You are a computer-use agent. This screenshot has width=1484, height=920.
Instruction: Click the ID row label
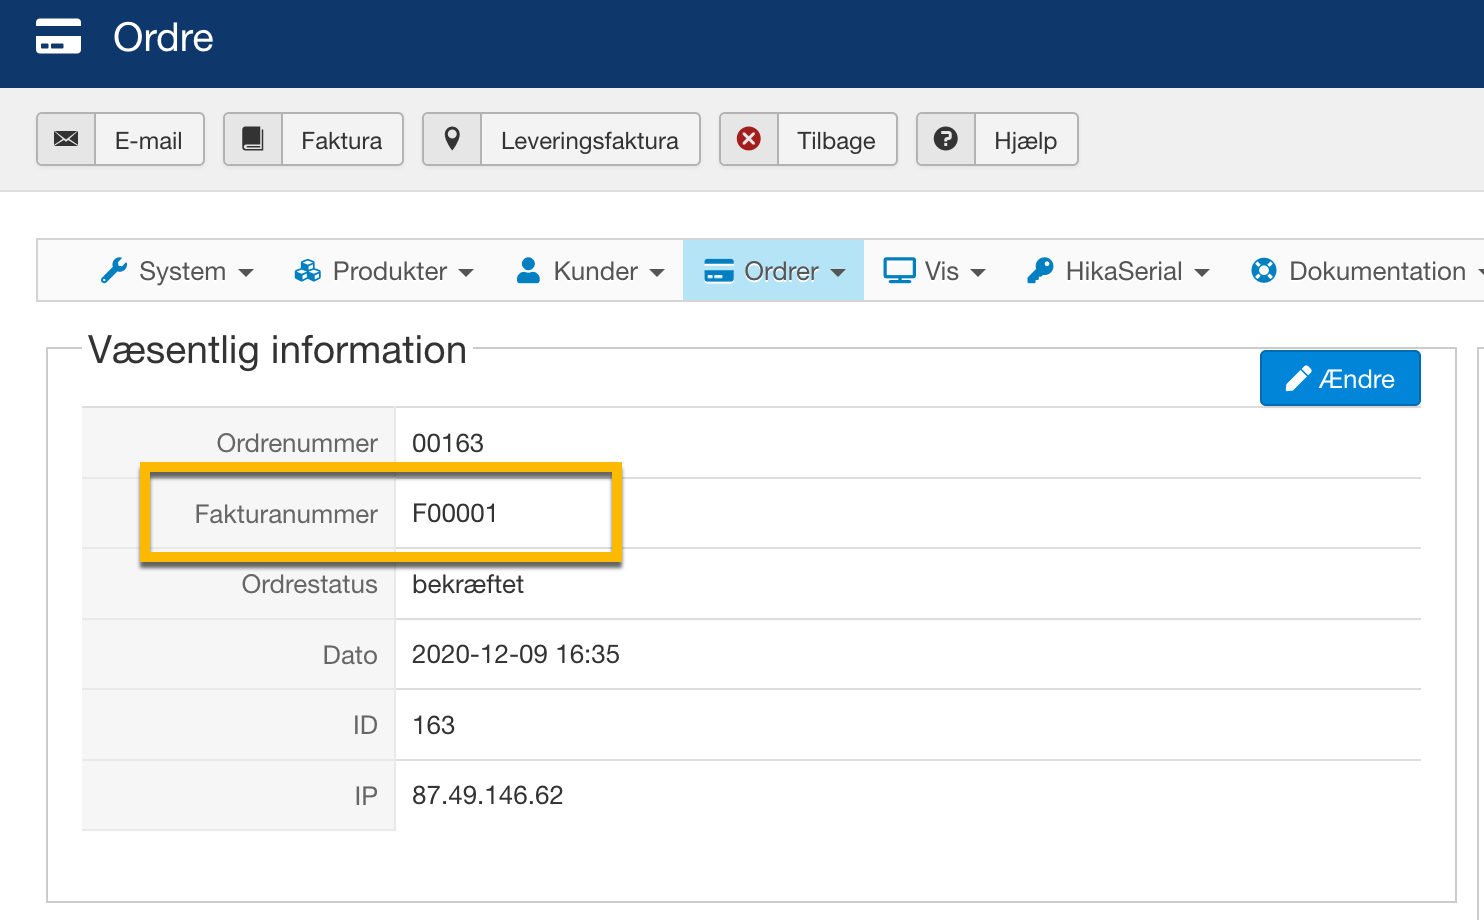pyautogui.click(x=365, y=725)
